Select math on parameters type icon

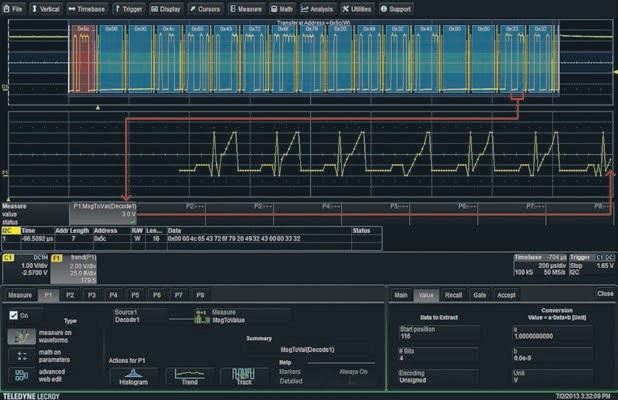(x=22, y=356)
